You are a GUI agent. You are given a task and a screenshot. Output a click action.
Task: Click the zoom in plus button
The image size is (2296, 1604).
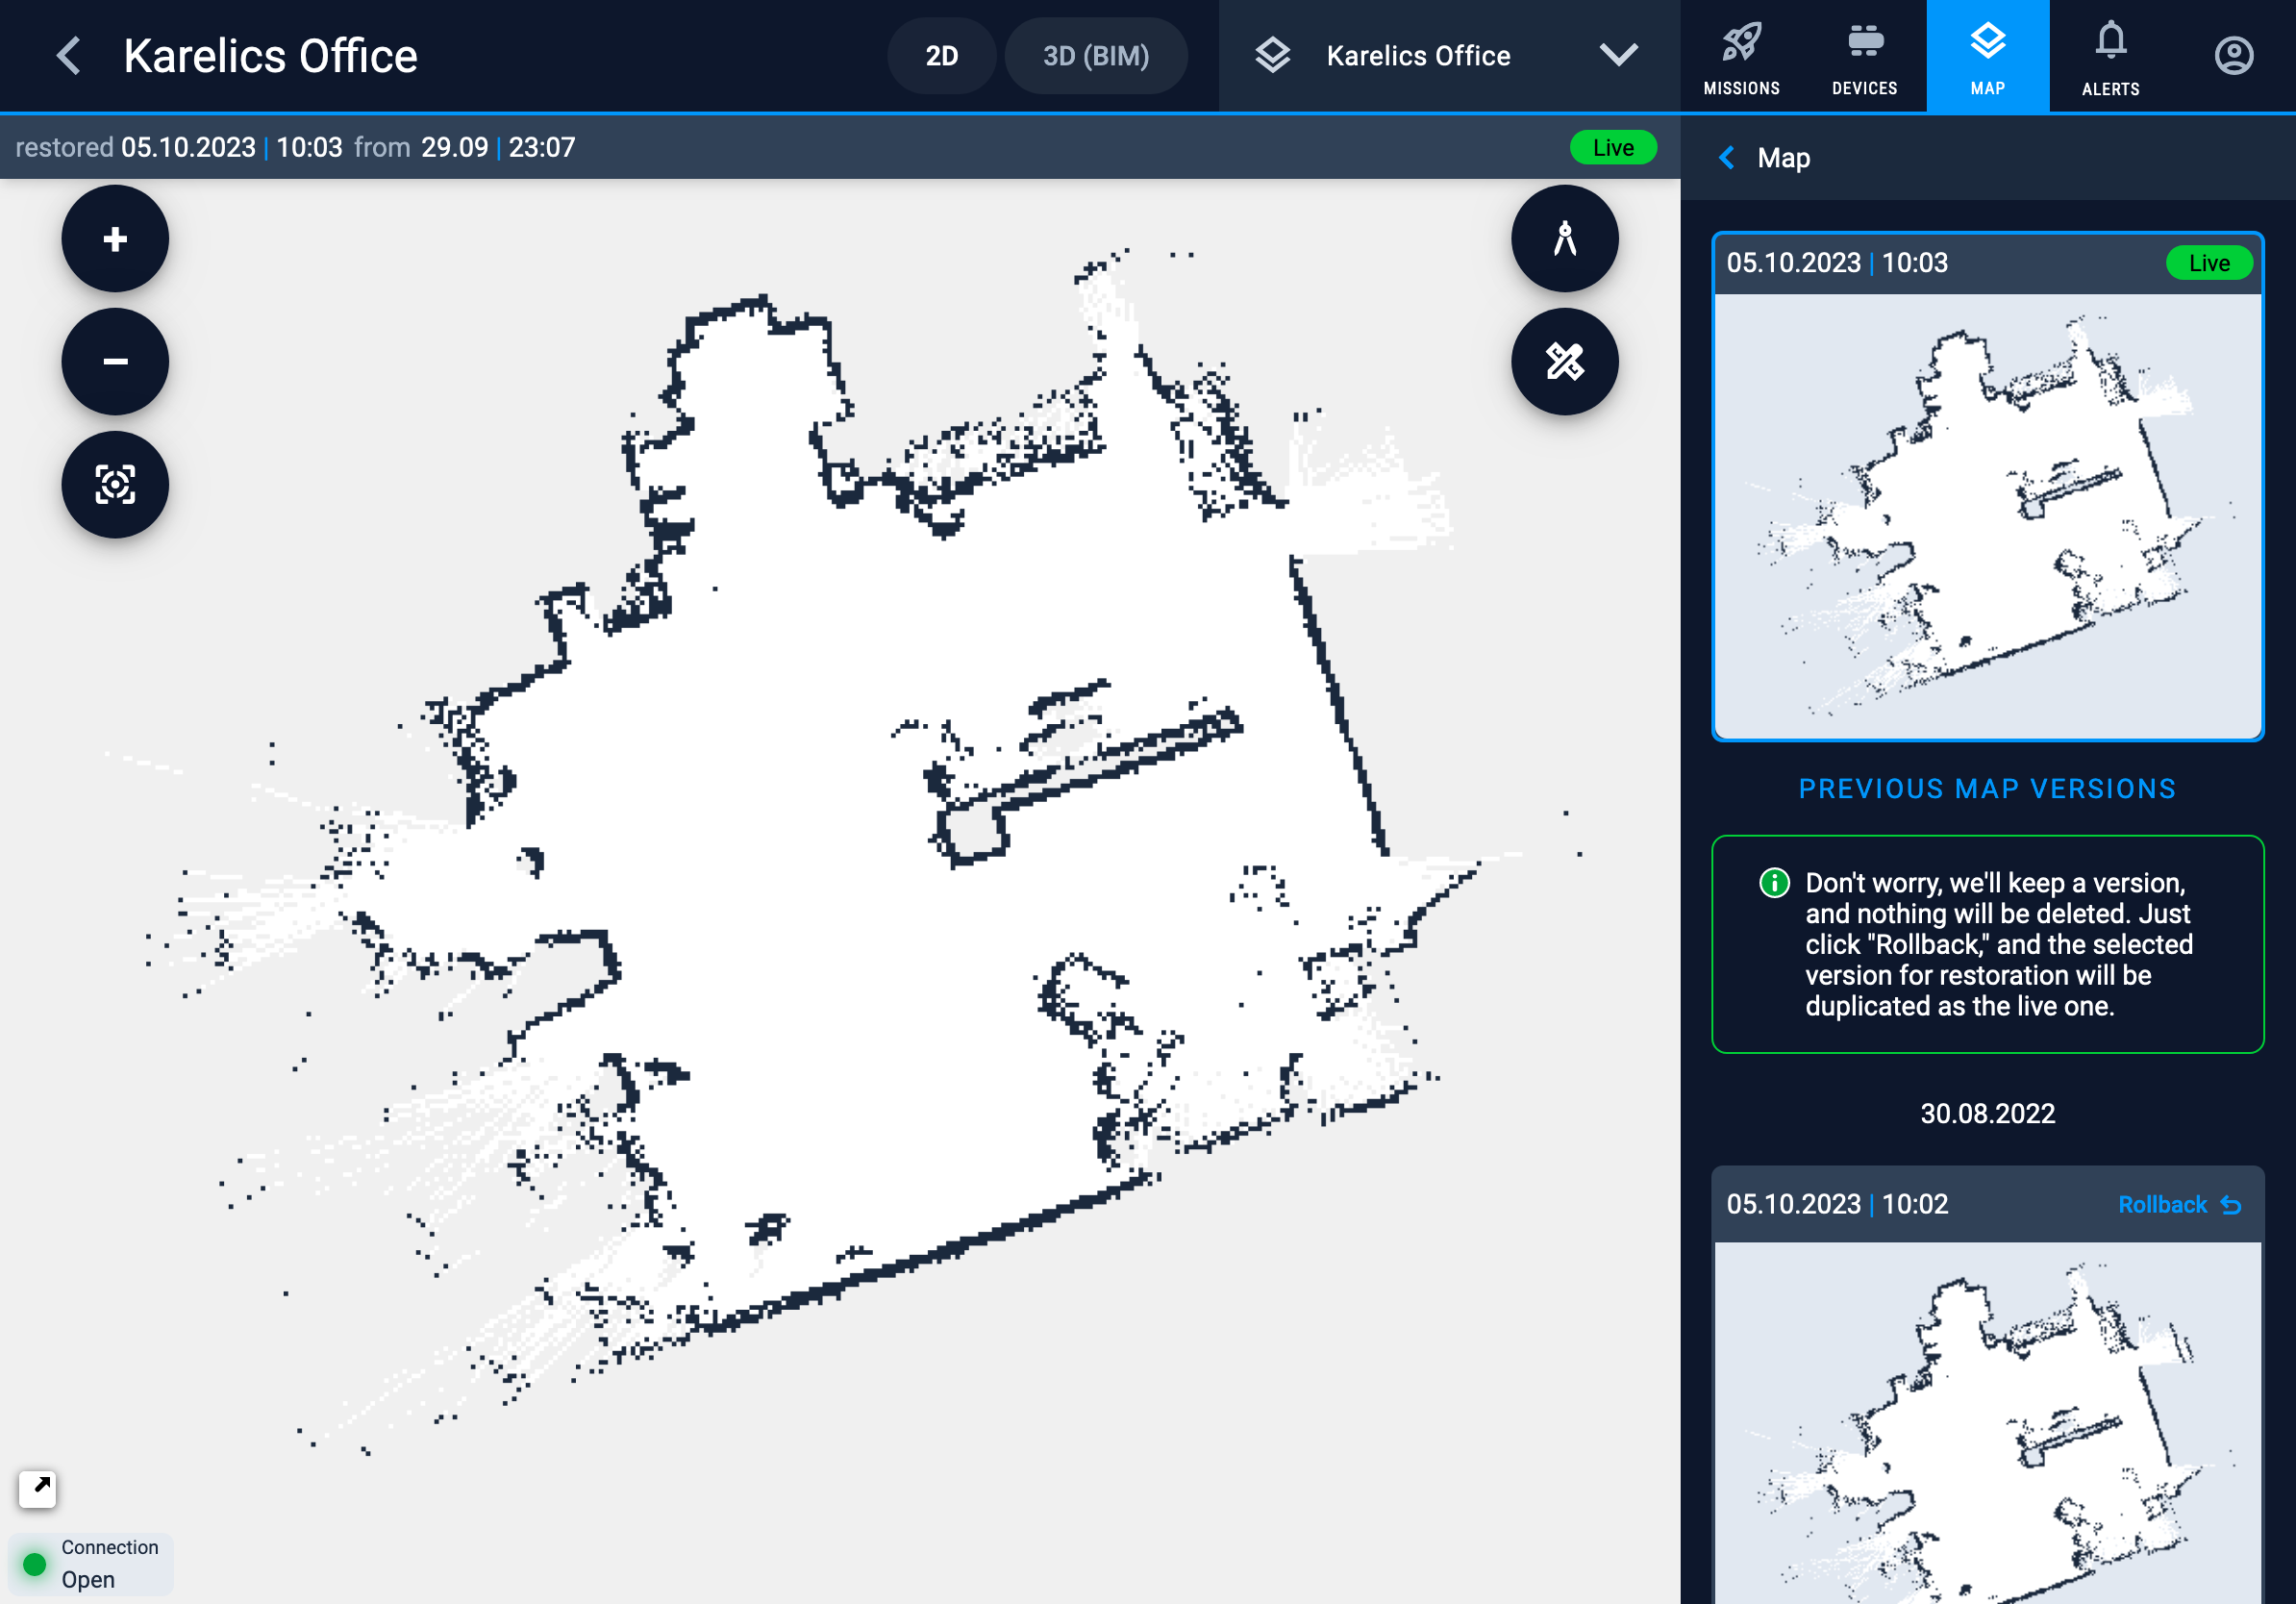[115, 239]
